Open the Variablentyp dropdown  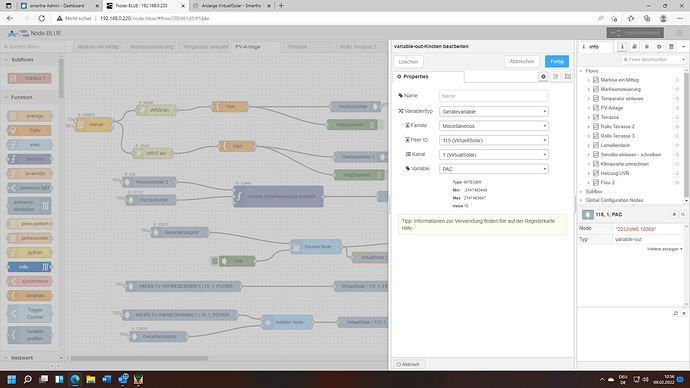494,112
